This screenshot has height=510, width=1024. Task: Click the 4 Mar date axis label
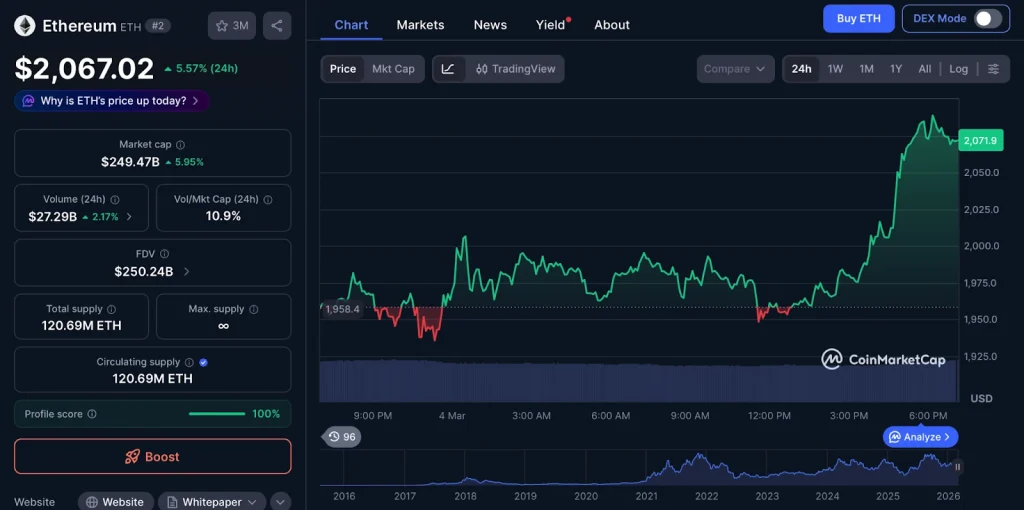452,415
